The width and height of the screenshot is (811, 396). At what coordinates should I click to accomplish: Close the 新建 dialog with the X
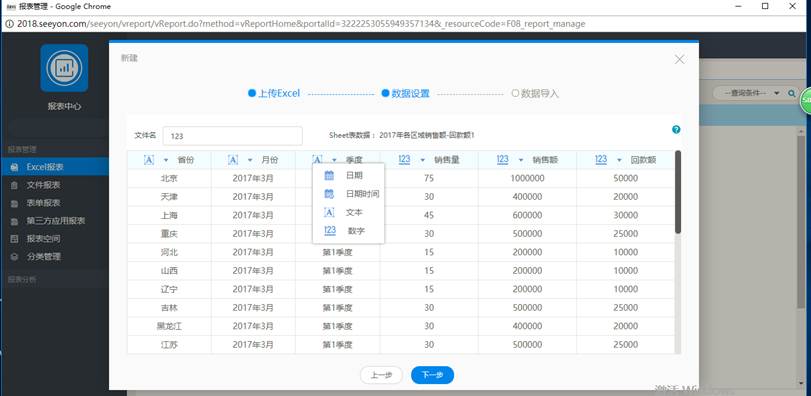point(680,59)
